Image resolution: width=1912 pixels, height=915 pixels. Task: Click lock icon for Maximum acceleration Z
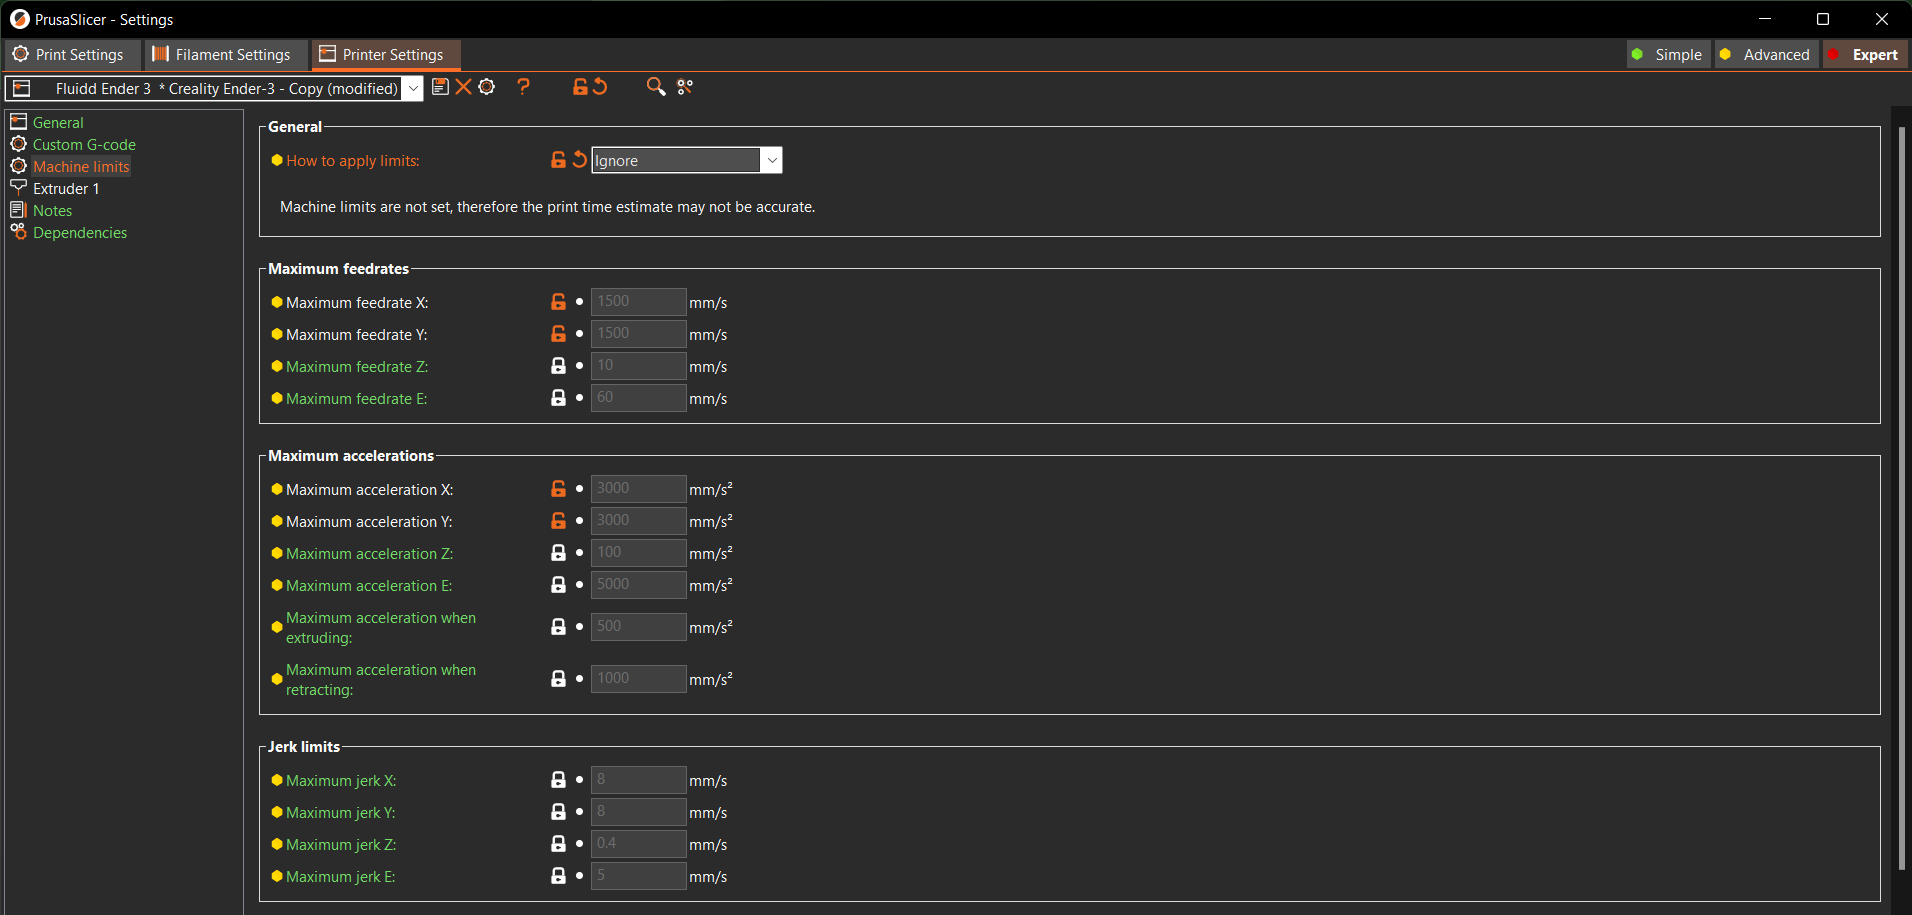click(558, 553)
